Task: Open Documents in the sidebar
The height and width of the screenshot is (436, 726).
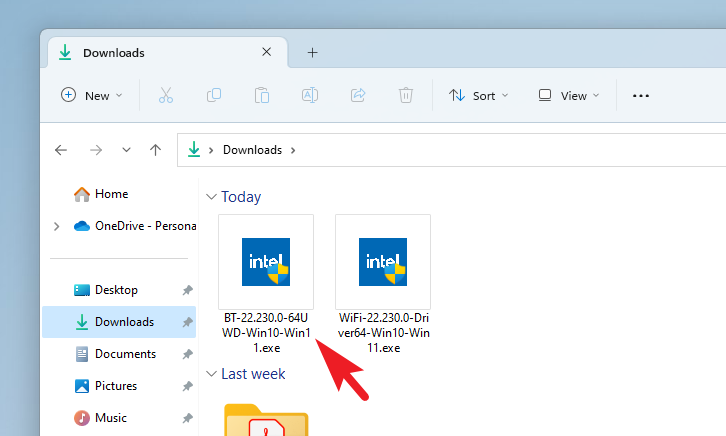Action: (119, 354)
